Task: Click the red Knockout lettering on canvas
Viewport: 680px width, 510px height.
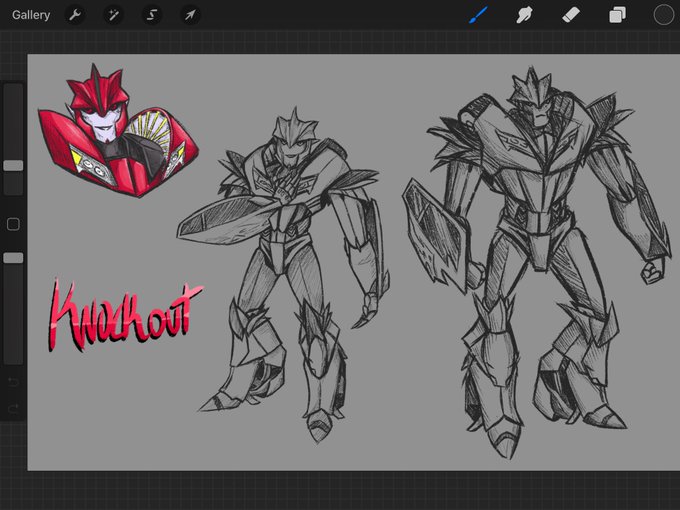Action: [124, 316]
